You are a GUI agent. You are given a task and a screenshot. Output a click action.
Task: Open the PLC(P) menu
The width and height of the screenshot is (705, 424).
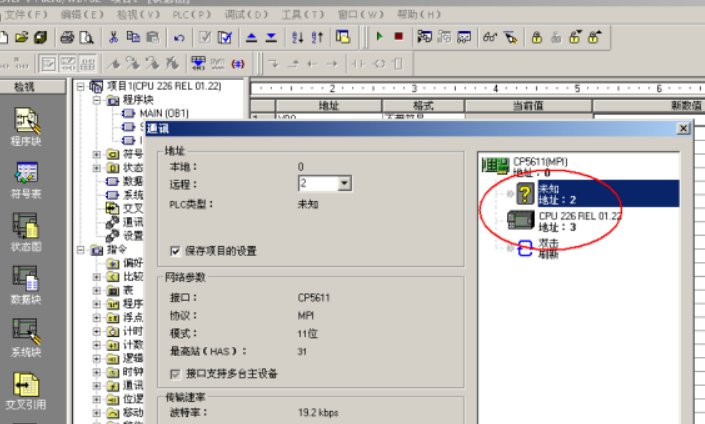click(192, 14)
